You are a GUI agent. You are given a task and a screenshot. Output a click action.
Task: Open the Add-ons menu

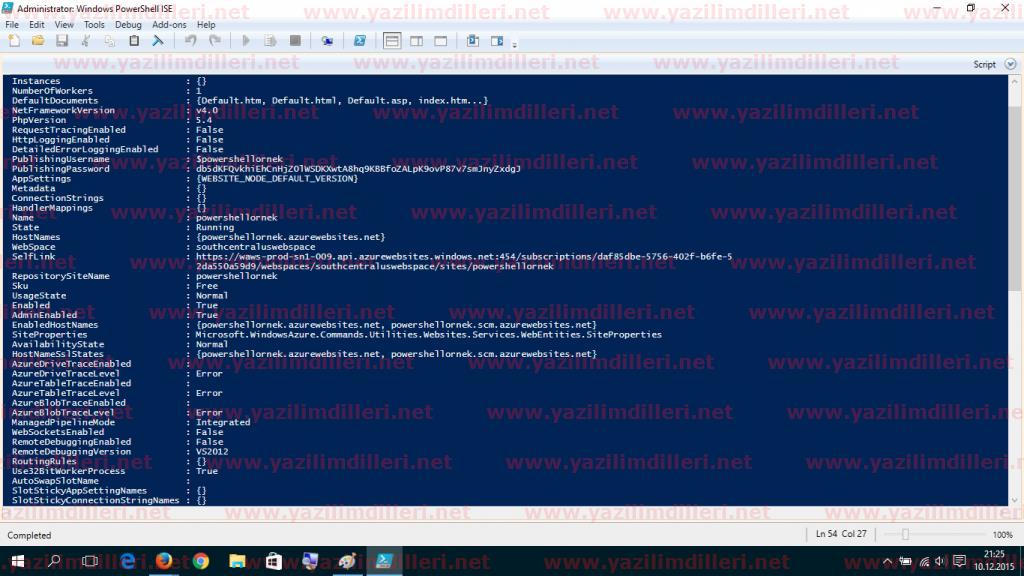(x=169, y=25)
